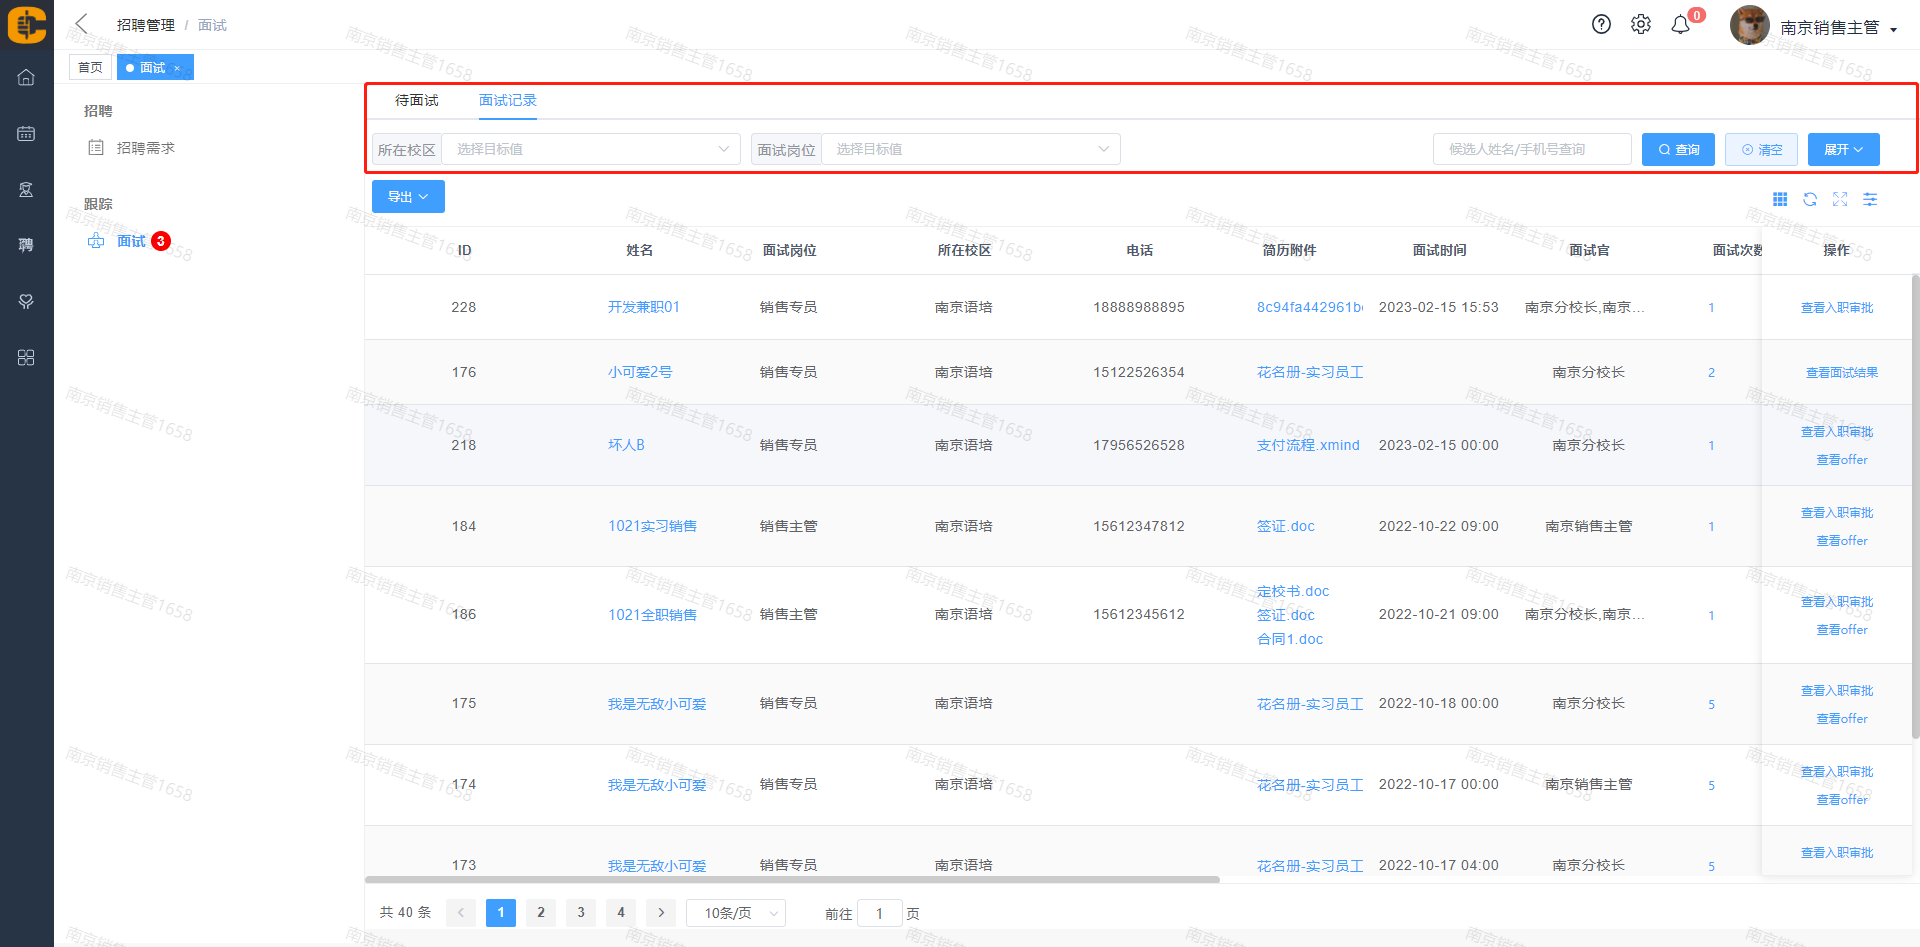This screenshot has height=947, width=1920.
Task: Click the grid view icon above table
Action: tap(1780, 200)
